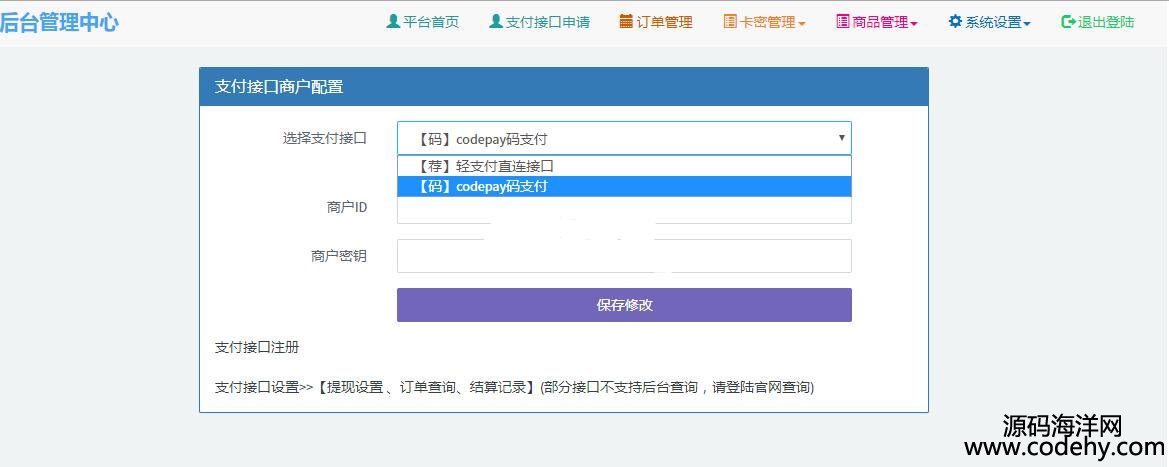Open the 支付接口申请 page

tap(548, 22)
